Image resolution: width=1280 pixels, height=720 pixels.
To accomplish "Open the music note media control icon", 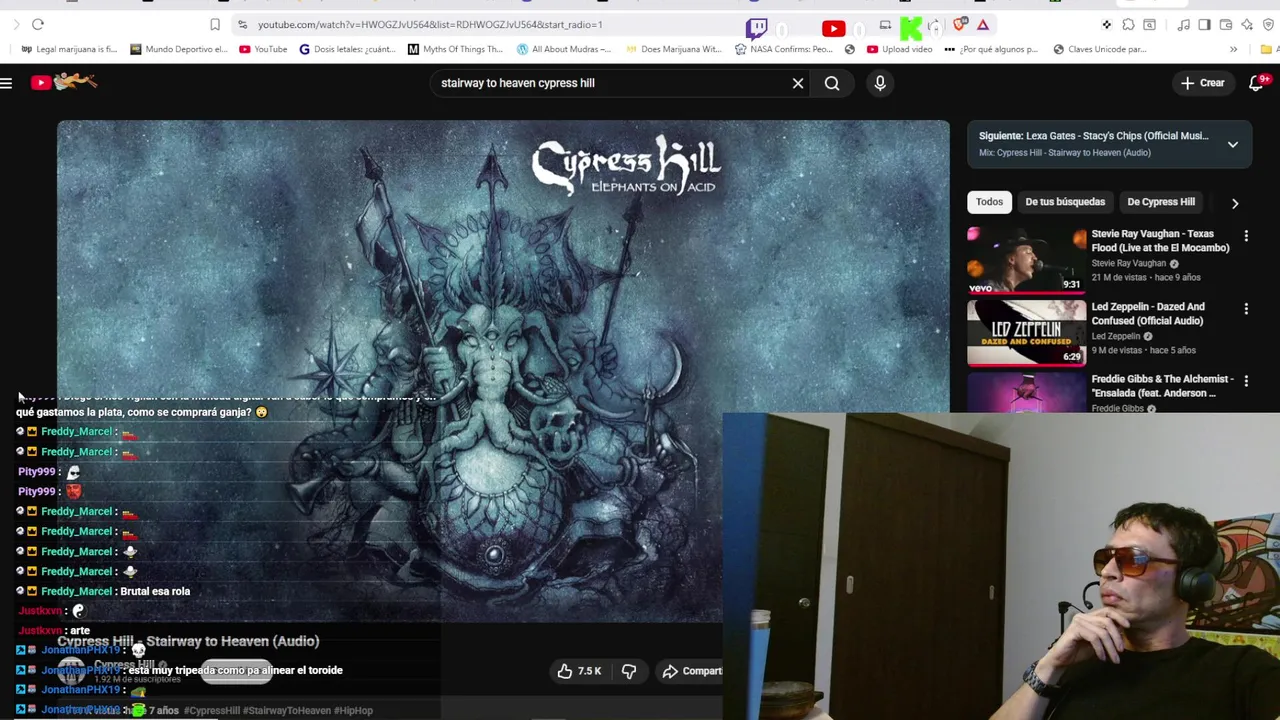I will 1183,25.
